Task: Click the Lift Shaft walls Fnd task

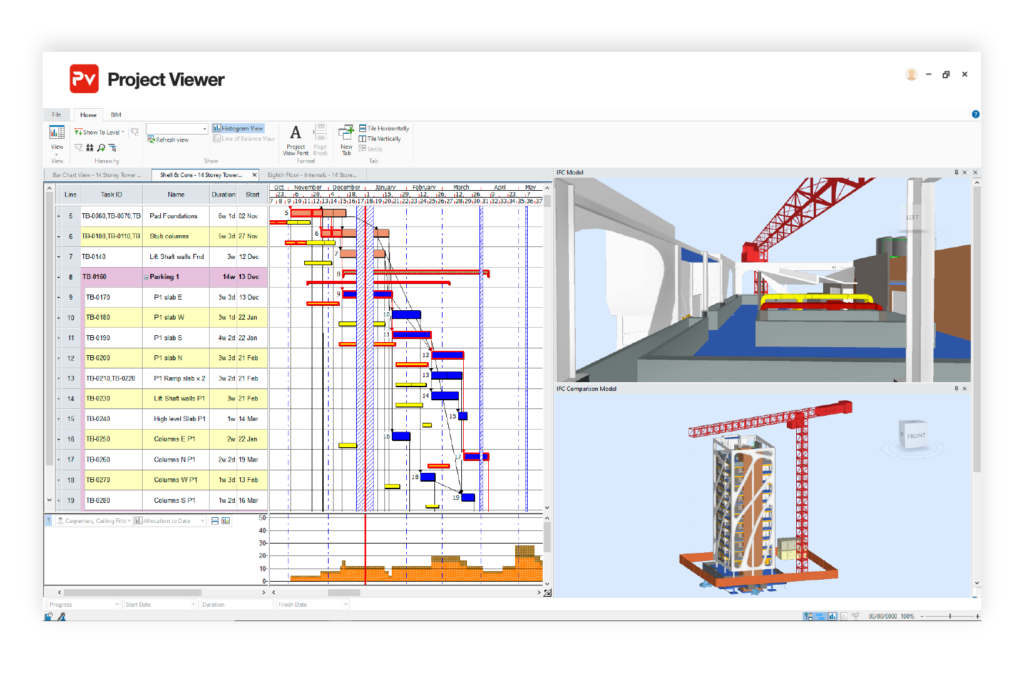Action: click(x=176, y=257)
